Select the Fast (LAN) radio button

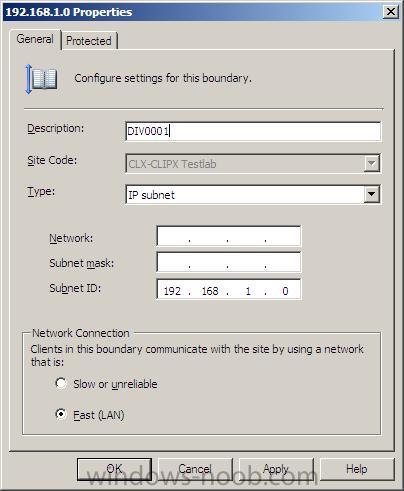pos(61,414)
